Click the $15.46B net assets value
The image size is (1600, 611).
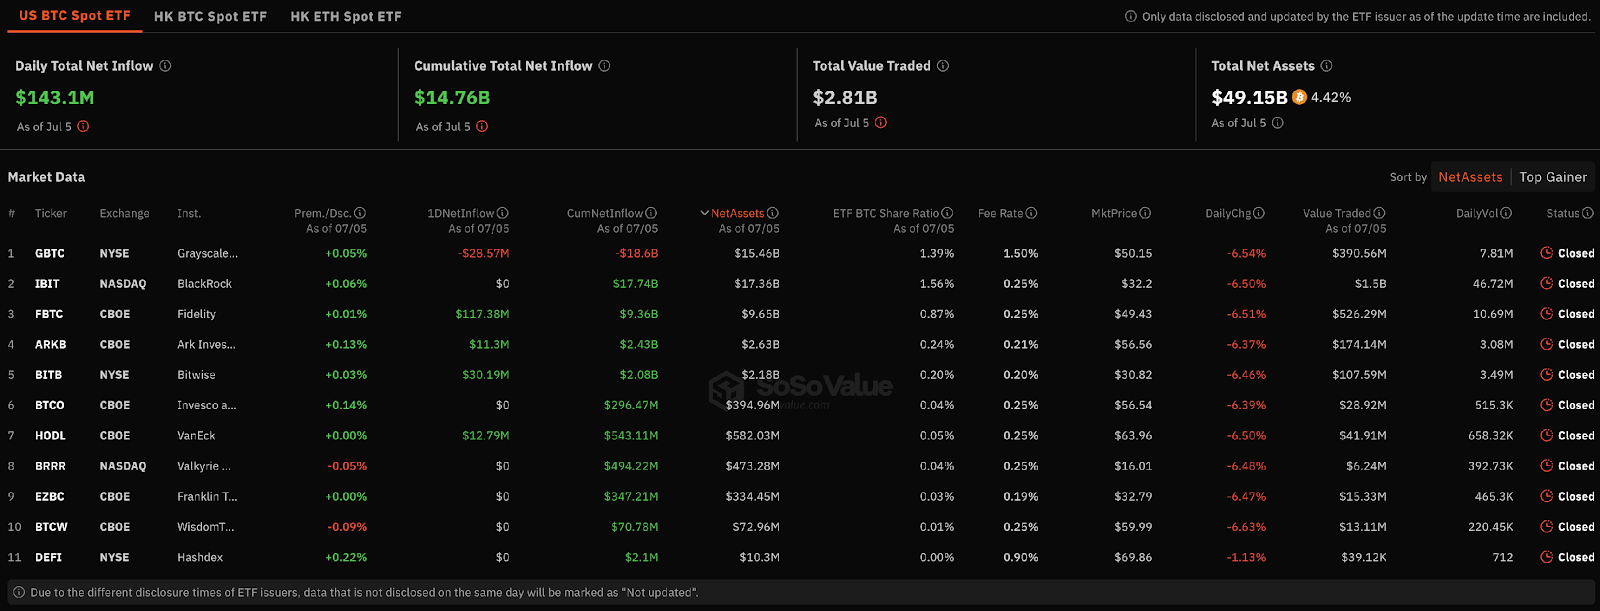coord(757,253)
